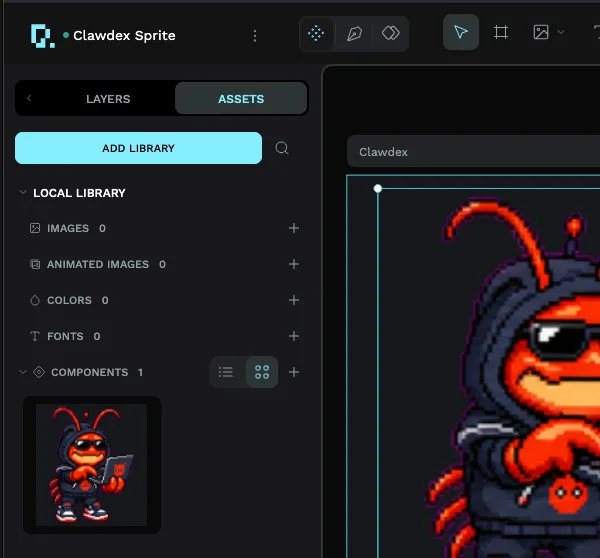Collapse the COMPONENTS section chevron
Image resolution: width=600 pixels, height=558 pixels.
click(x=23, y=372)
